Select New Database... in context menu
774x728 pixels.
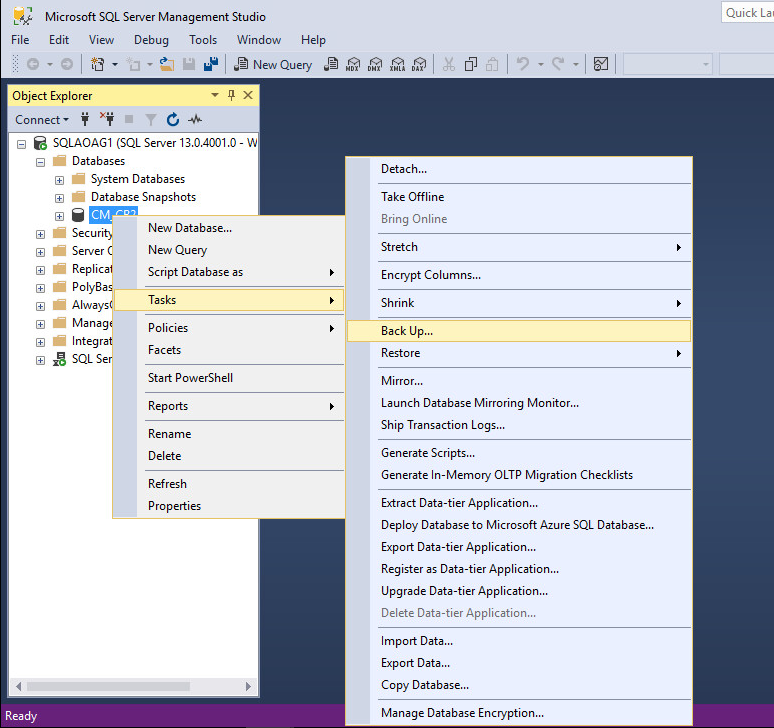click(x=229, y=228)
